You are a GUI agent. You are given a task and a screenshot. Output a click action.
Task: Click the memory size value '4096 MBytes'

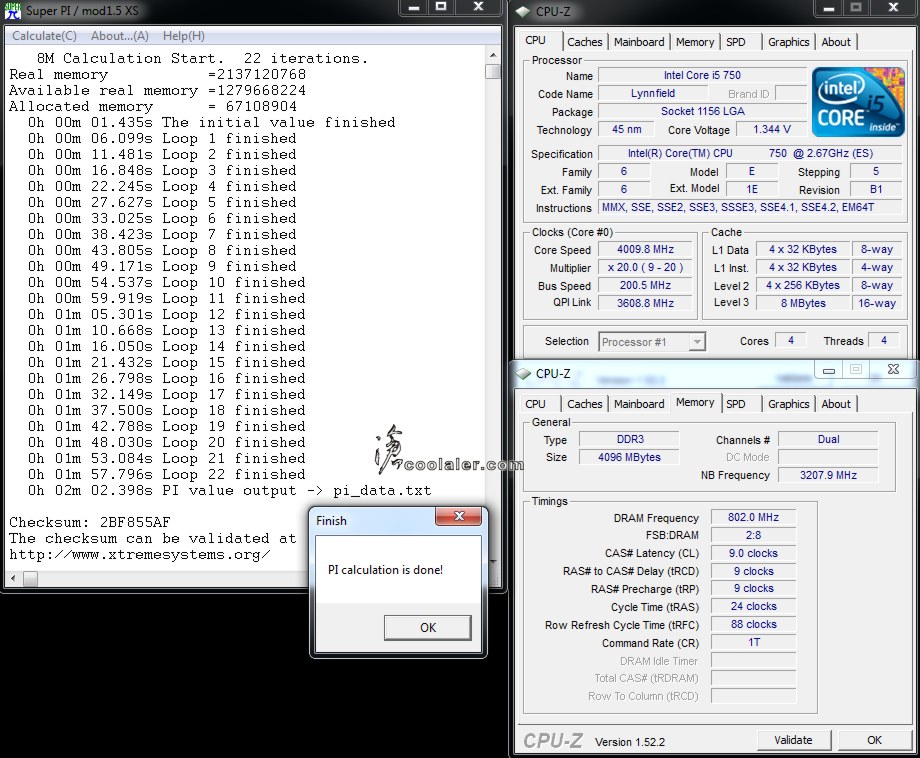[630, 457]
